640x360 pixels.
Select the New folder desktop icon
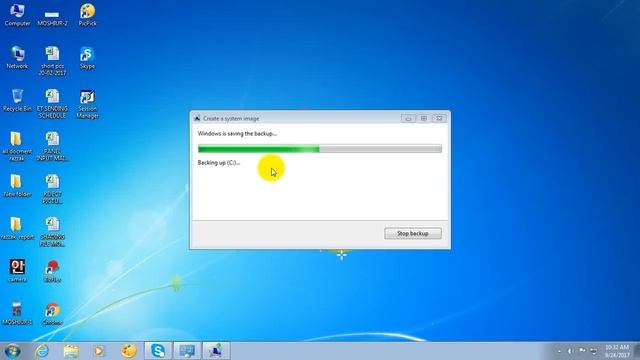[x=17, y=186]
